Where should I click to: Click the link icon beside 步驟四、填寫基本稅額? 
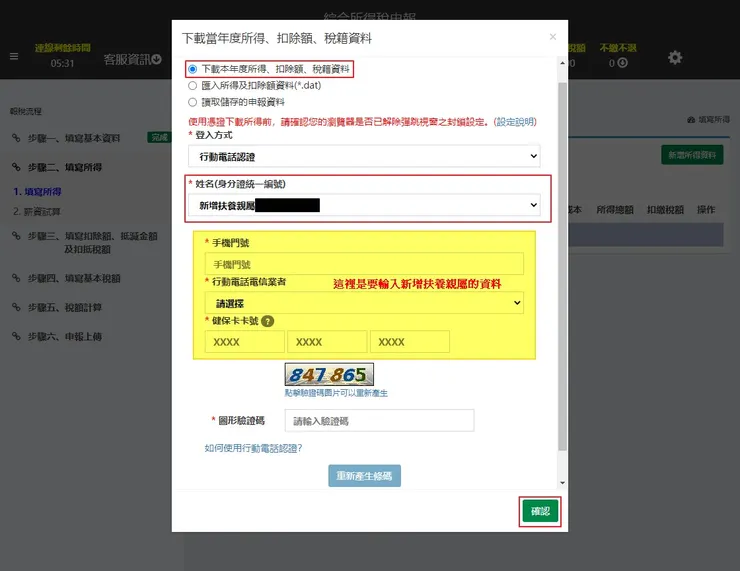(x=16, y=278)
